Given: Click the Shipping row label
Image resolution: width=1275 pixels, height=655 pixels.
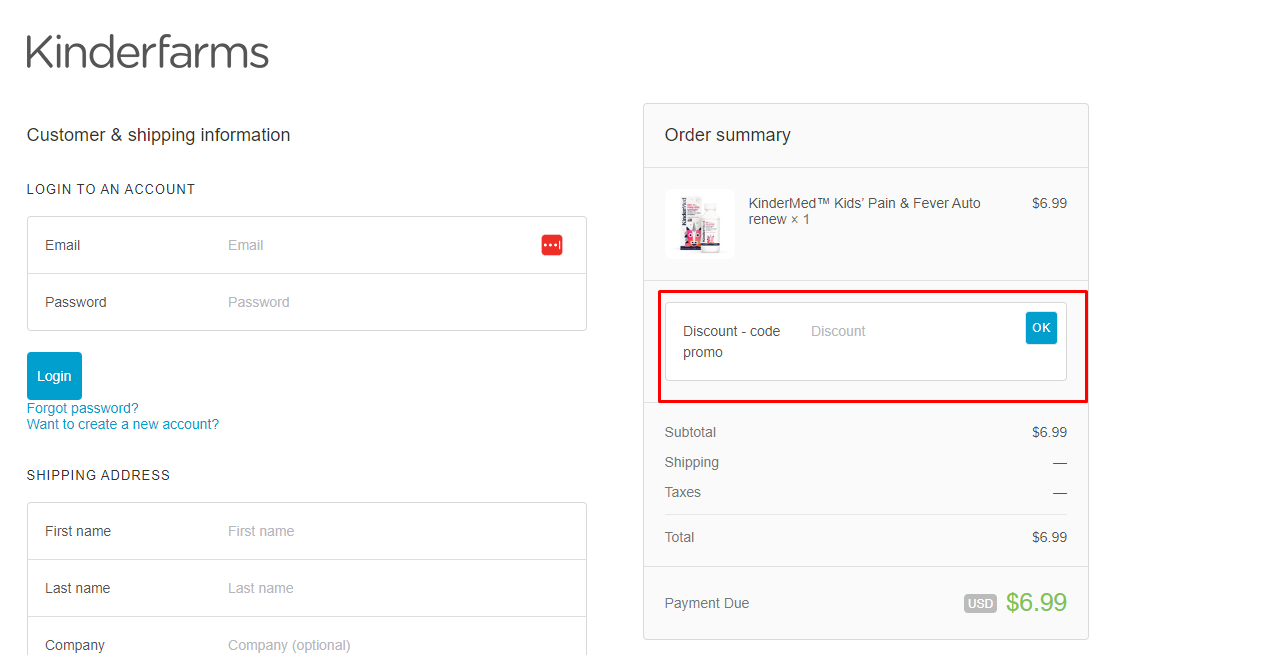Looking at the screenshot, I should click(x=692, y=462).
